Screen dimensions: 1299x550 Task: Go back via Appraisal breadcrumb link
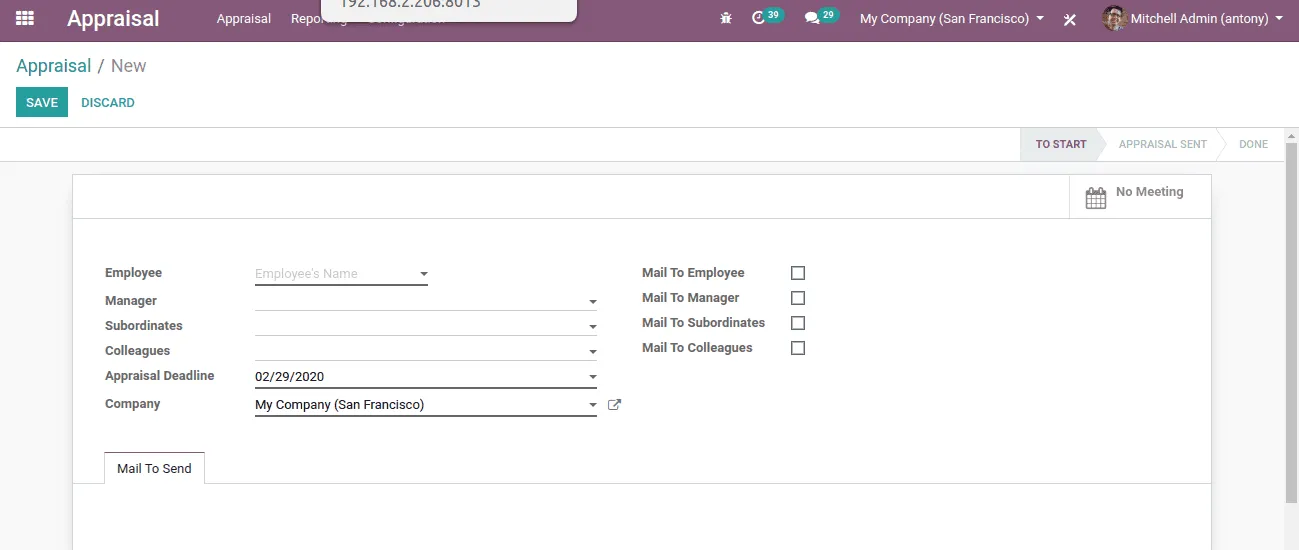pyautogui.click(x=53, y=66)
